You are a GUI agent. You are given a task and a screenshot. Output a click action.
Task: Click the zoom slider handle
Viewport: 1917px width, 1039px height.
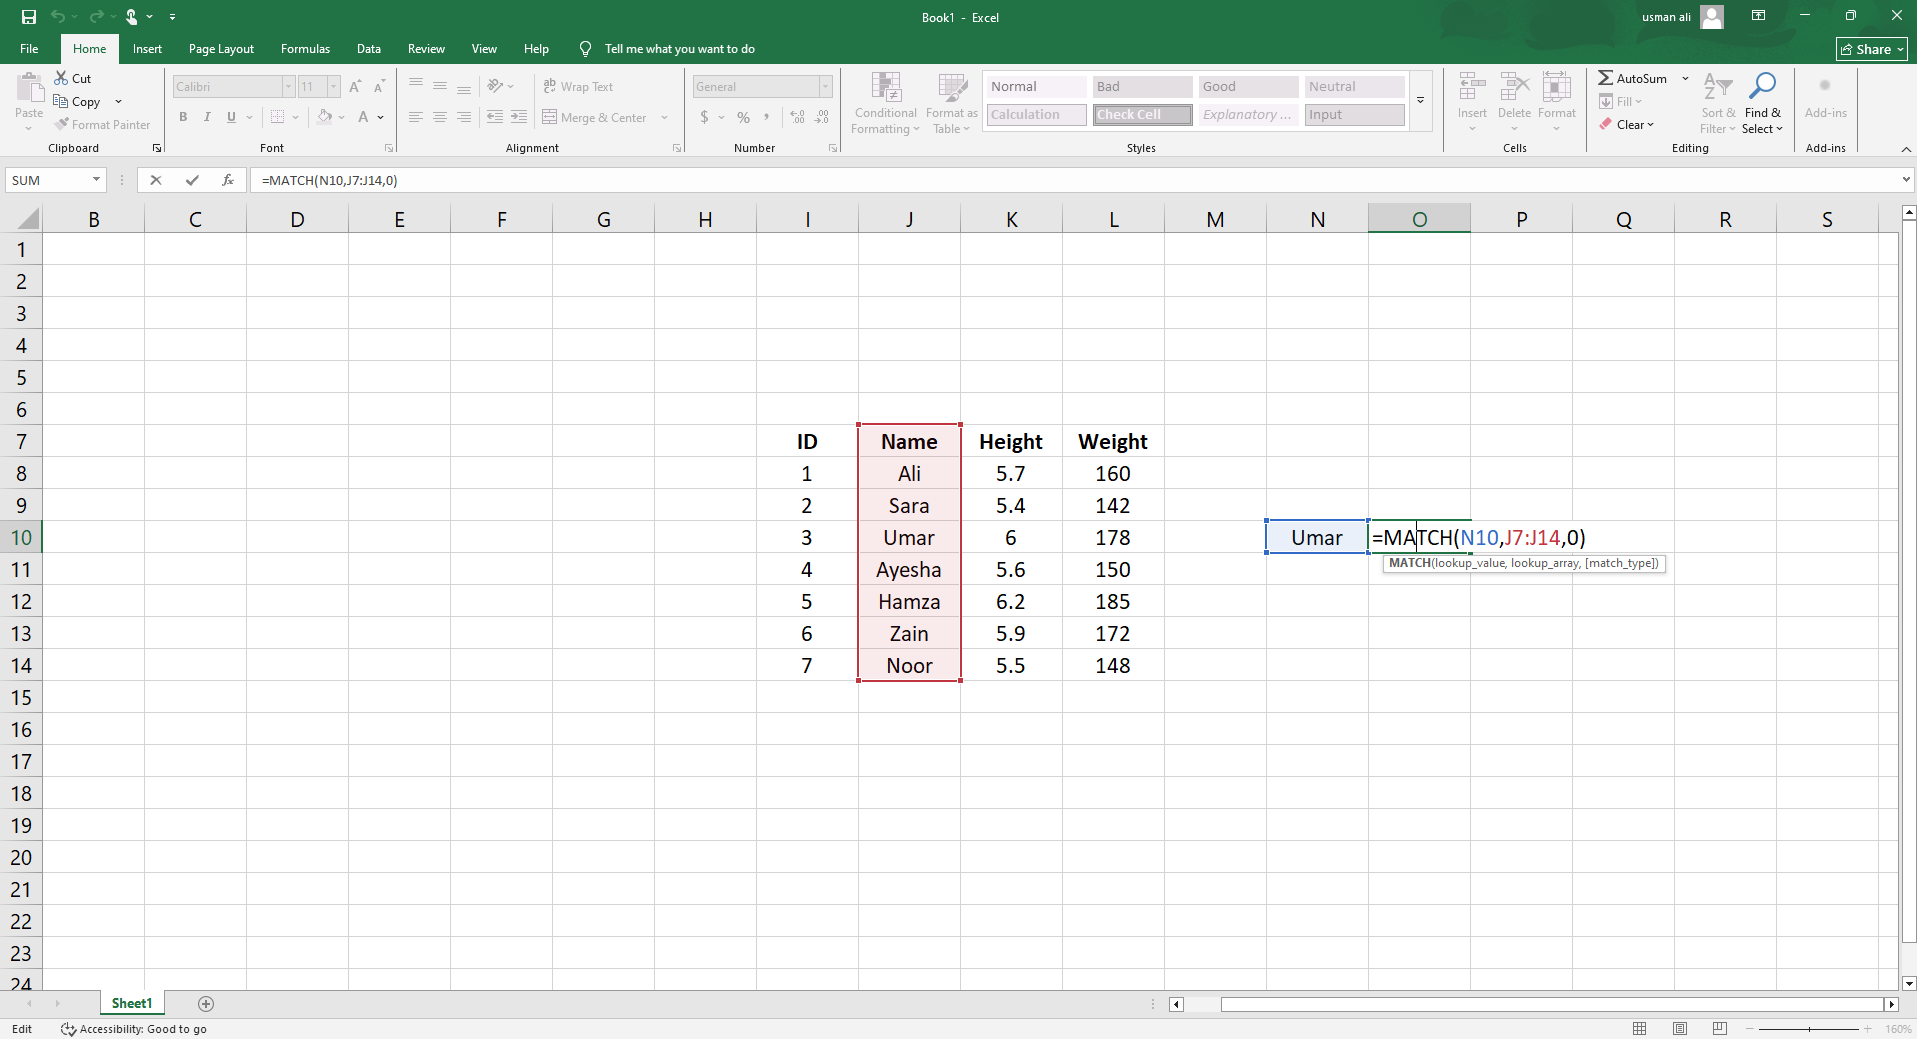1809,1028
